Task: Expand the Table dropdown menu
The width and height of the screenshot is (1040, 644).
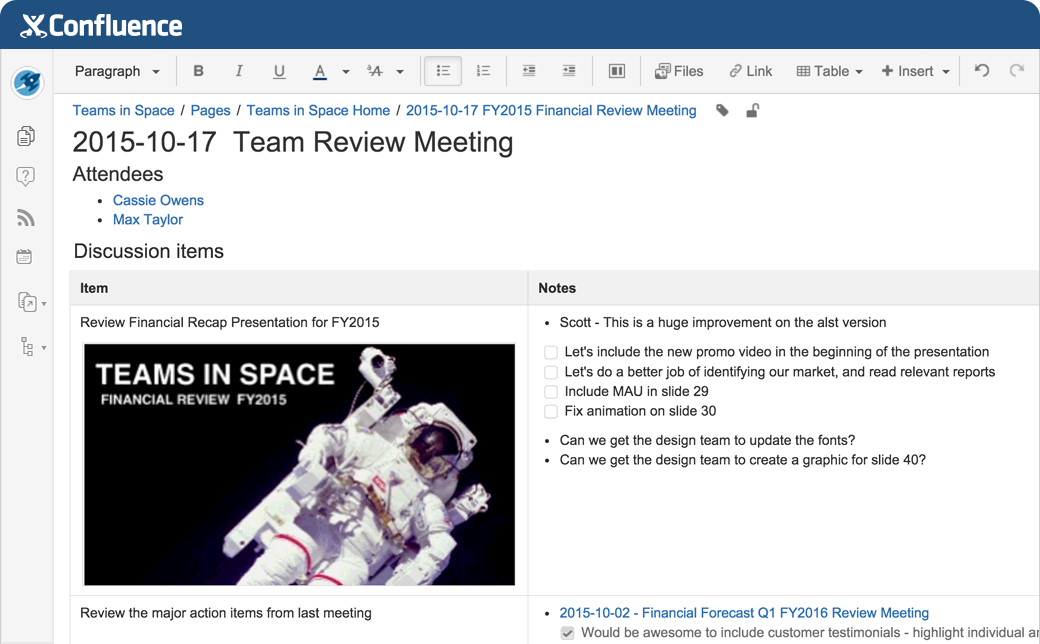Action: point(829,71)
